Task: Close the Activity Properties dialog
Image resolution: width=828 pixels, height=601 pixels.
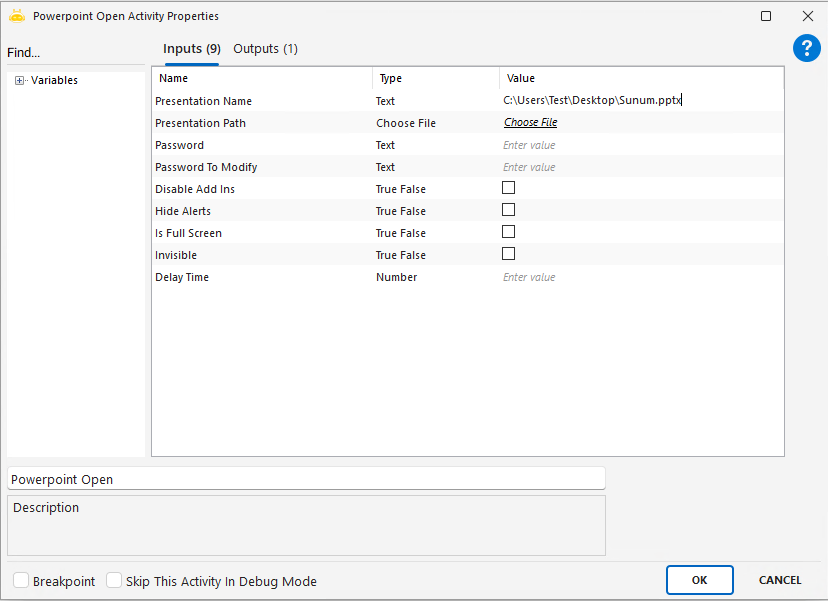Action: coord(807,16)
